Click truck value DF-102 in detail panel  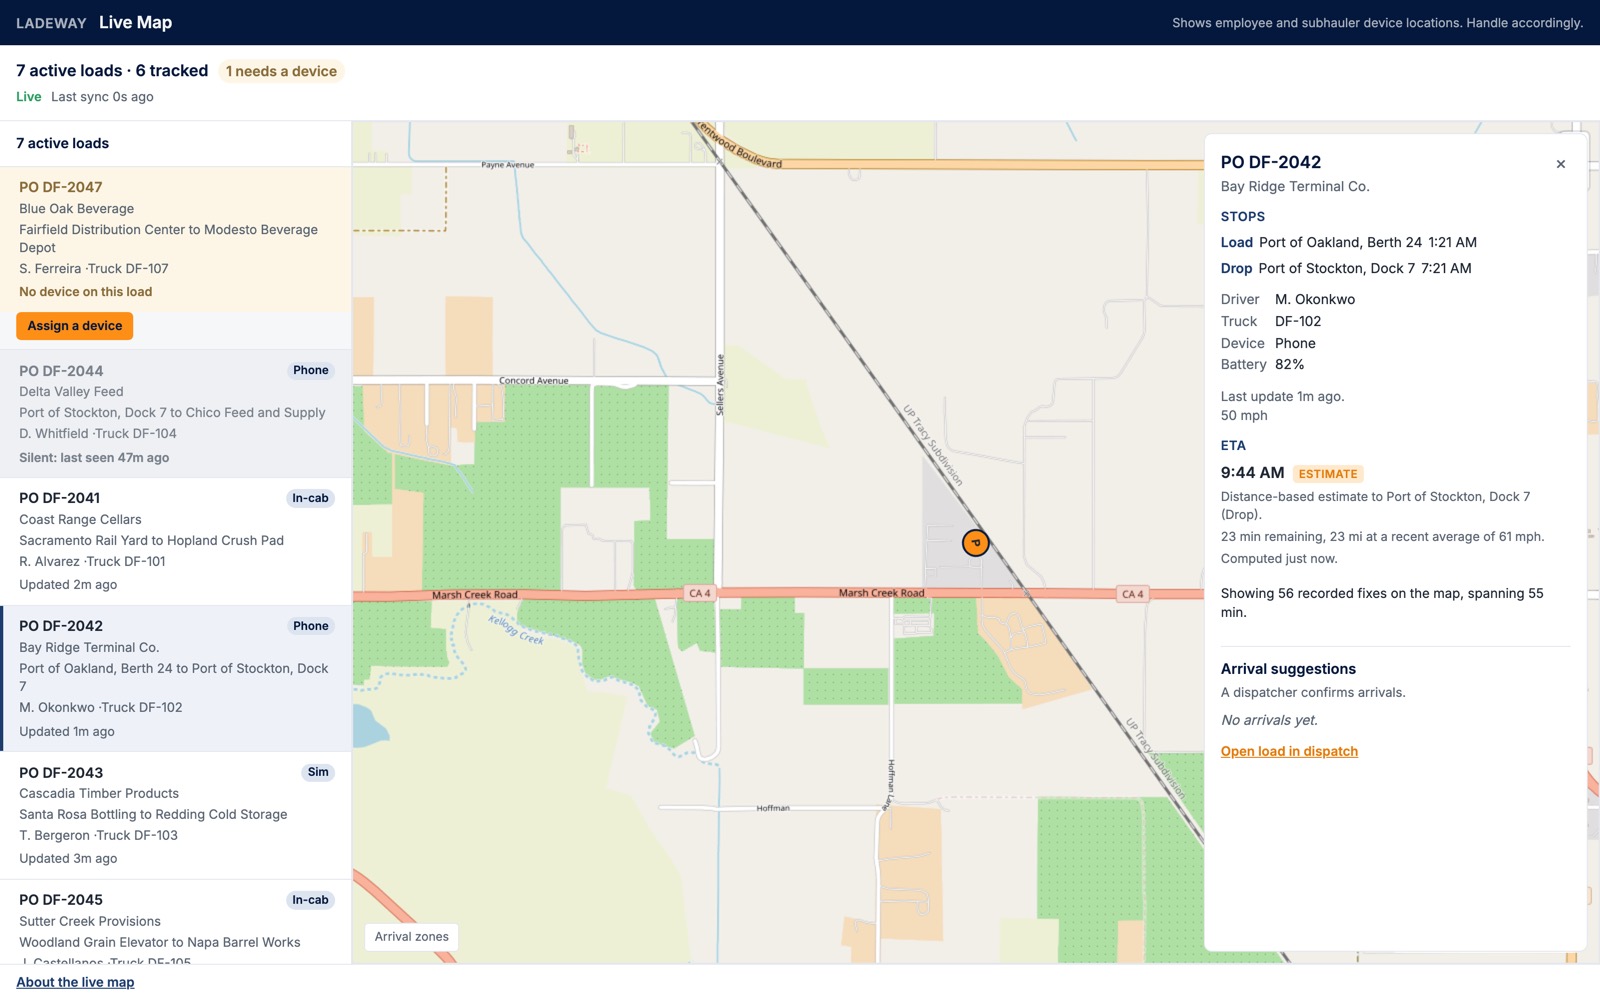click(x=1298, y=321)
